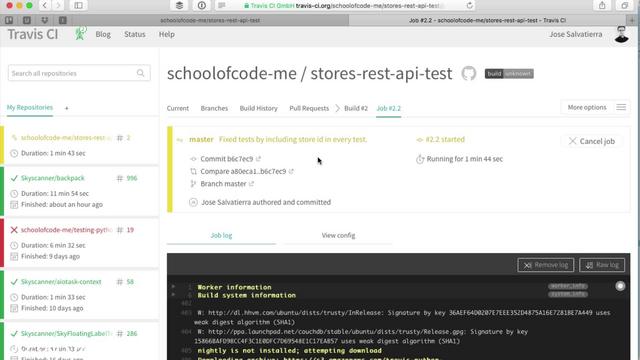The width and height of the screenshot is (640, 360).
Task: Open the user avatar profile picture
Action: click(x=621, y=34)
